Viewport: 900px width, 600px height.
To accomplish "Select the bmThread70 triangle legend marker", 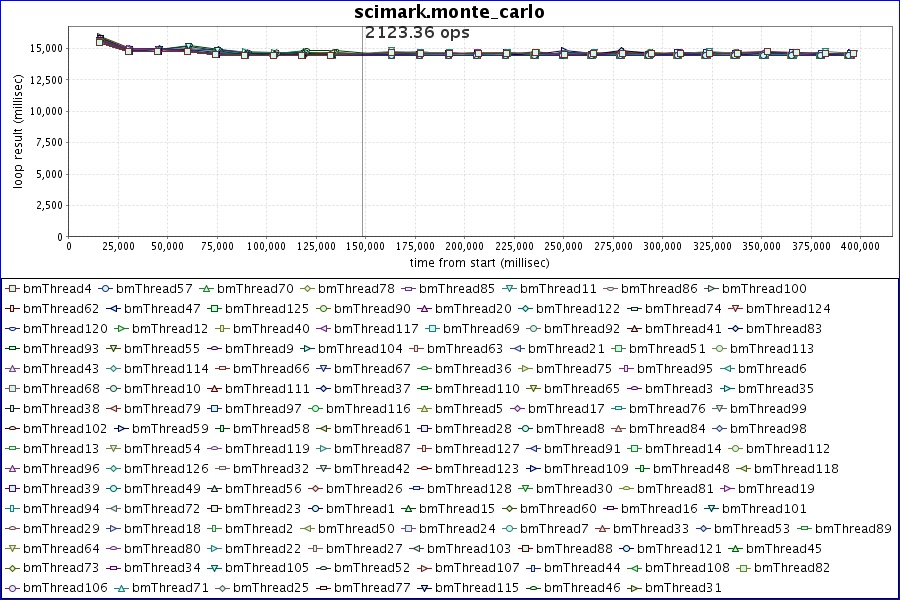I will pos(205,289).
